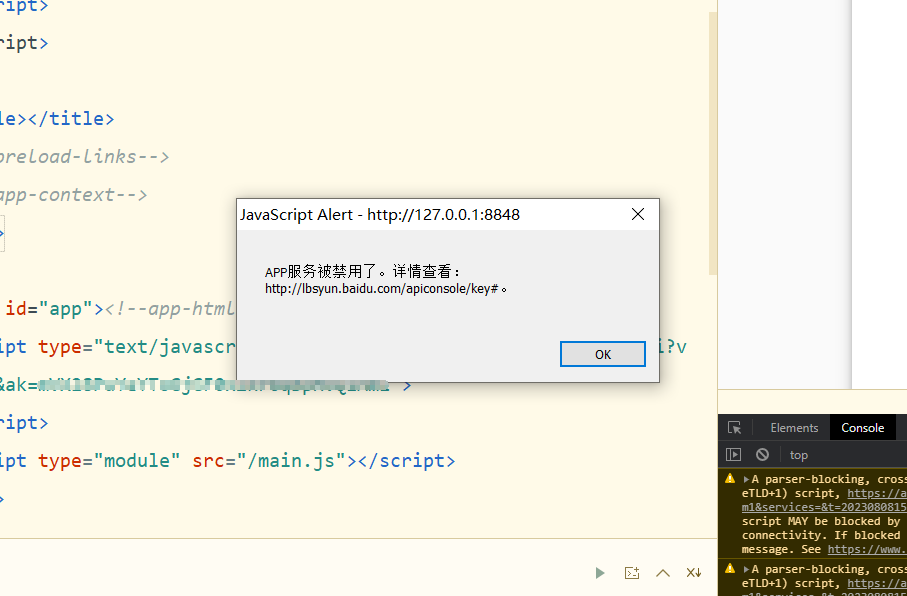Screen dimensions: 907x596
Task: Click the '</title>' closing tag in code
Action: 71,119
